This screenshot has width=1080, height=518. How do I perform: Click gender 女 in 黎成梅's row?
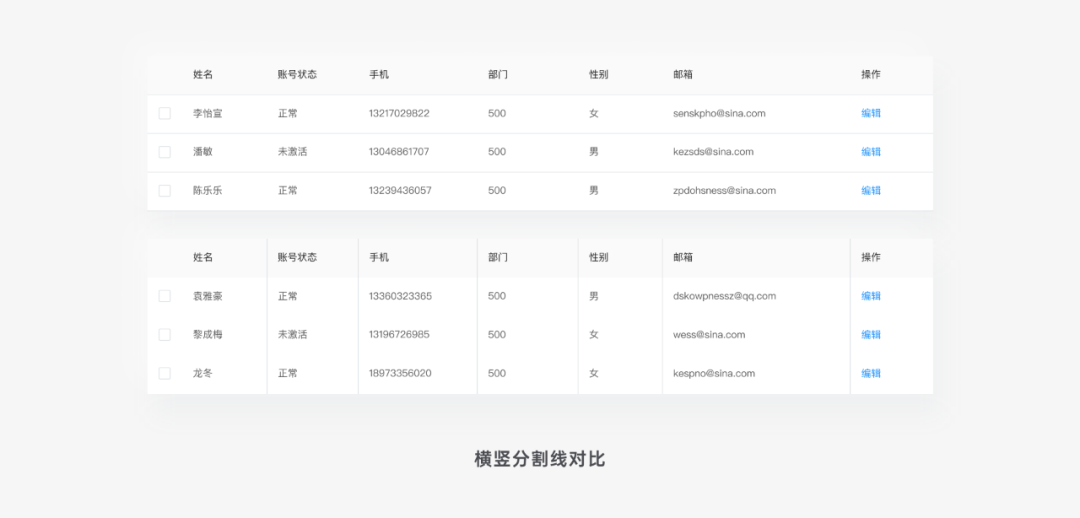(x=594, y=334)
